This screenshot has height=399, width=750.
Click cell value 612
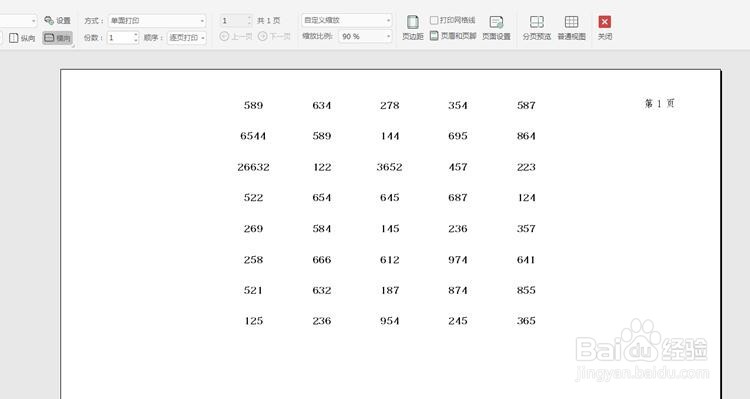pyautogui.click(x=390, y=260)
